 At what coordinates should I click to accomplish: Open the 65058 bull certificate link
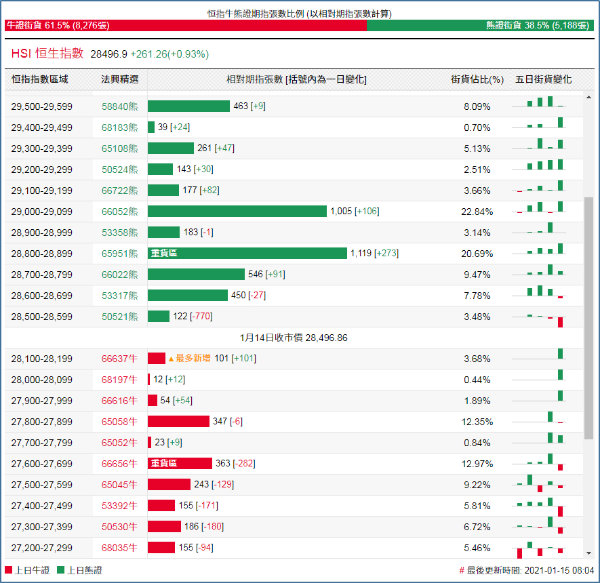(119, 422)
